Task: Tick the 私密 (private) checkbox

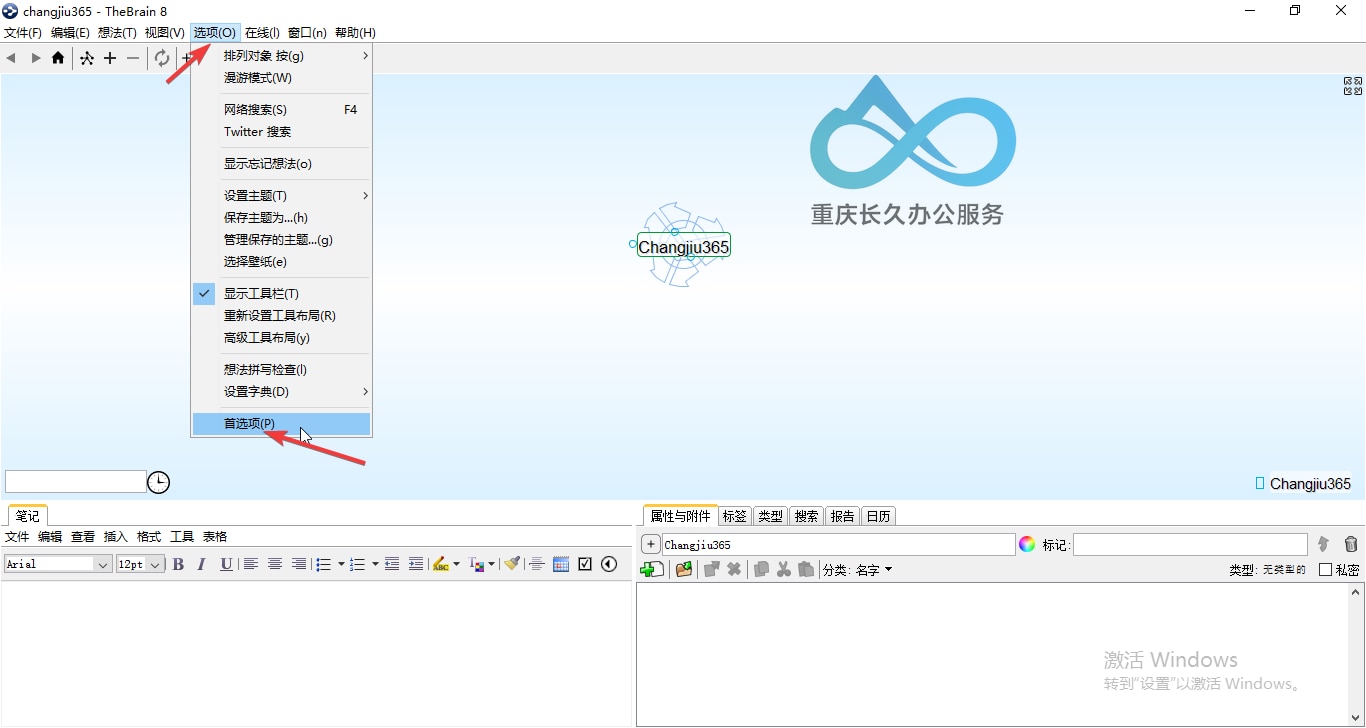Action: point(1325,570)
